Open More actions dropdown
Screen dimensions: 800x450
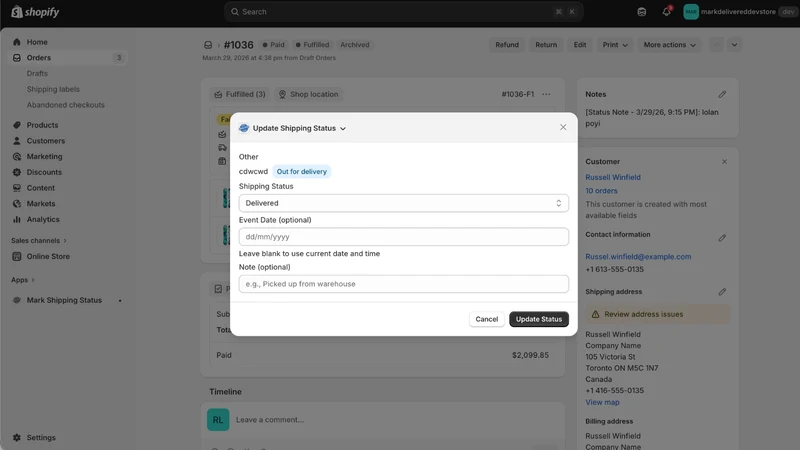tap(669, 45)
